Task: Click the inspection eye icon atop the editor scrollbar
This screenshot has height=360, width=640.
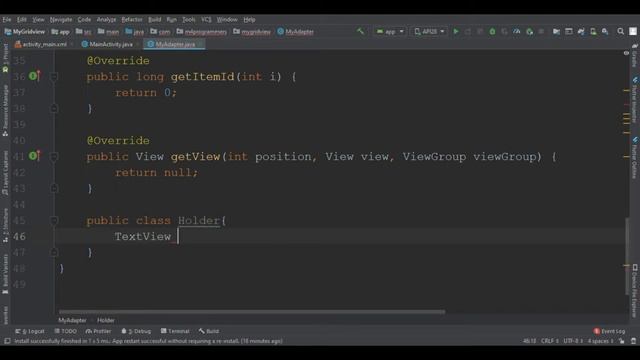Action: click(x=626, y=53)
